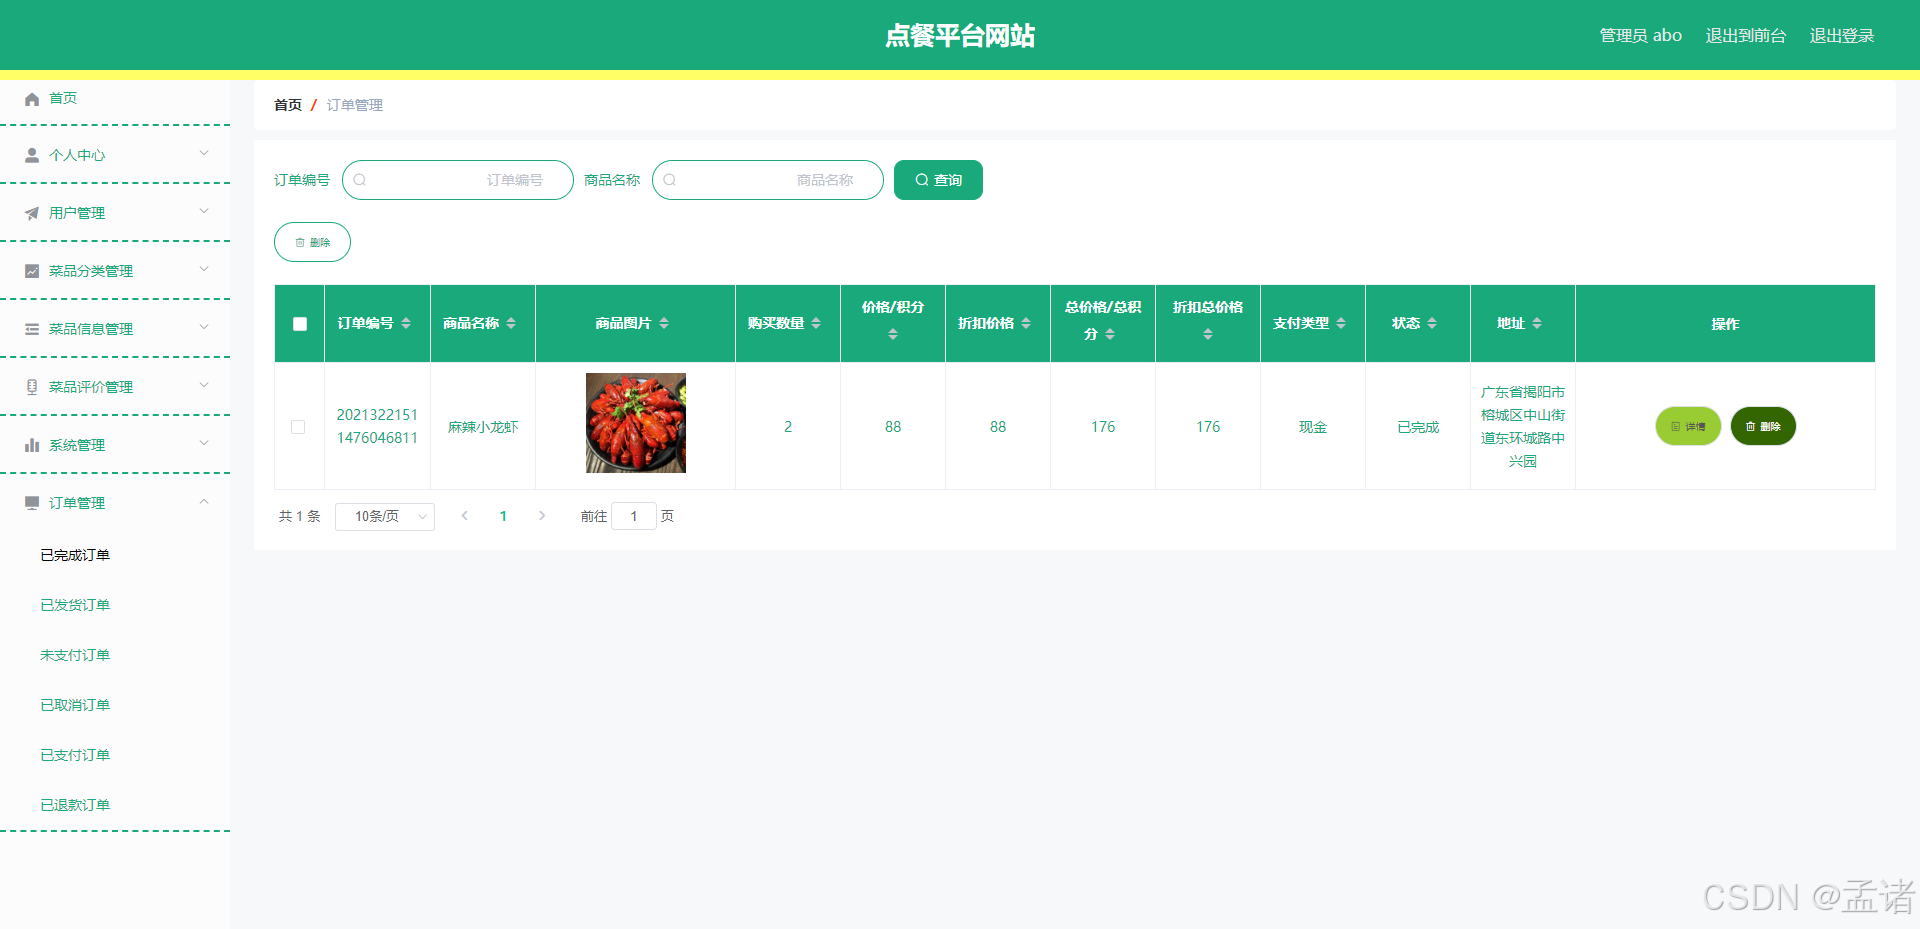
Task: Open 已完成订单 submenu item
Action: [75, 555]
